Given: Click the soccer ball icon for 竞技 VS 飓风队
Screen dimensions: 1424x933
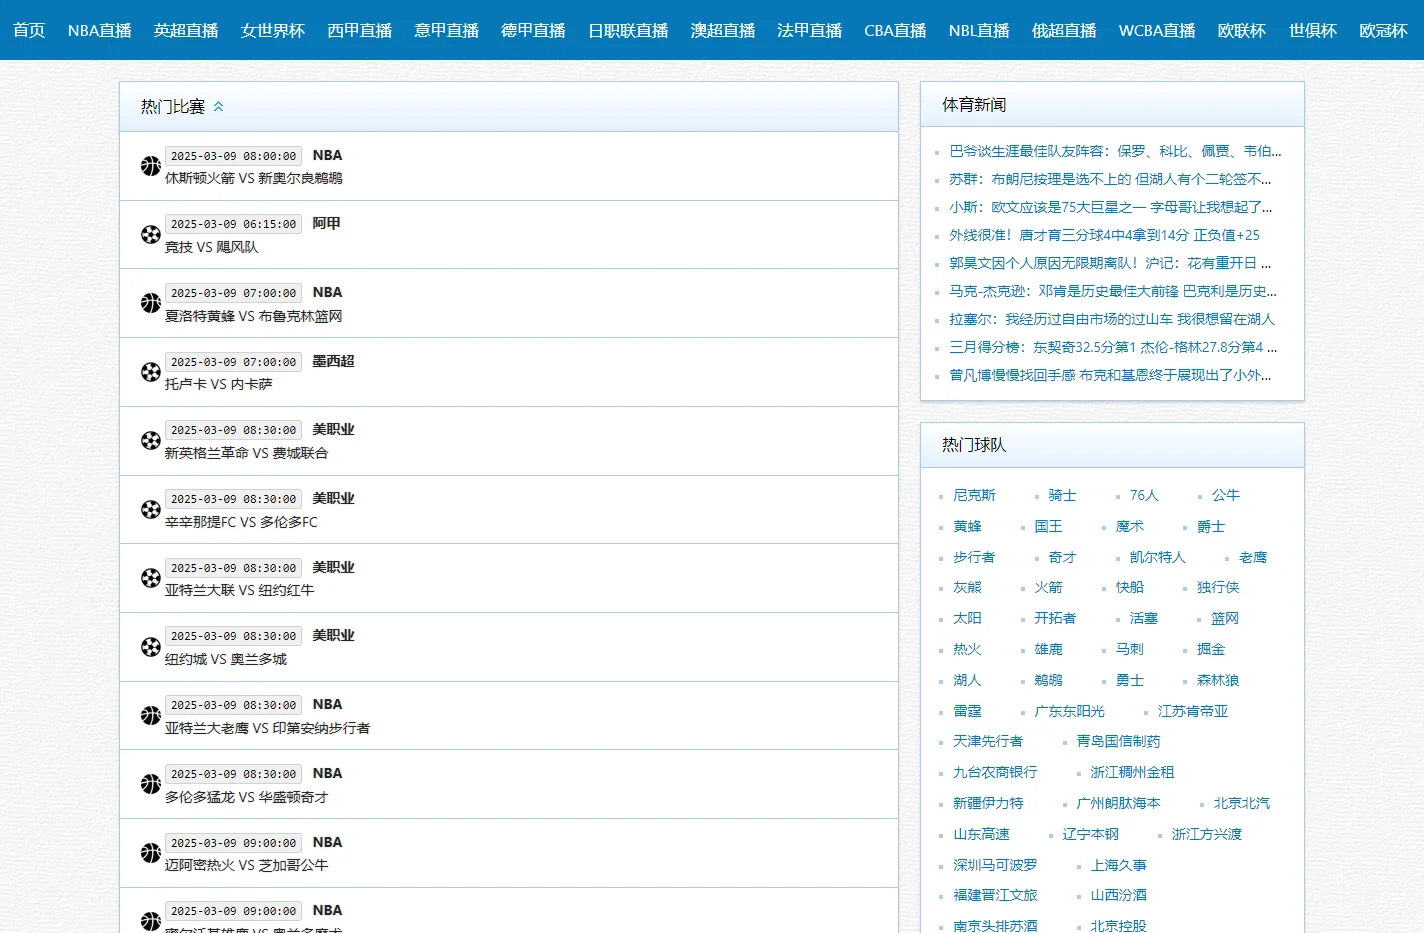Looking at the screenshot, I should [151, 235].
